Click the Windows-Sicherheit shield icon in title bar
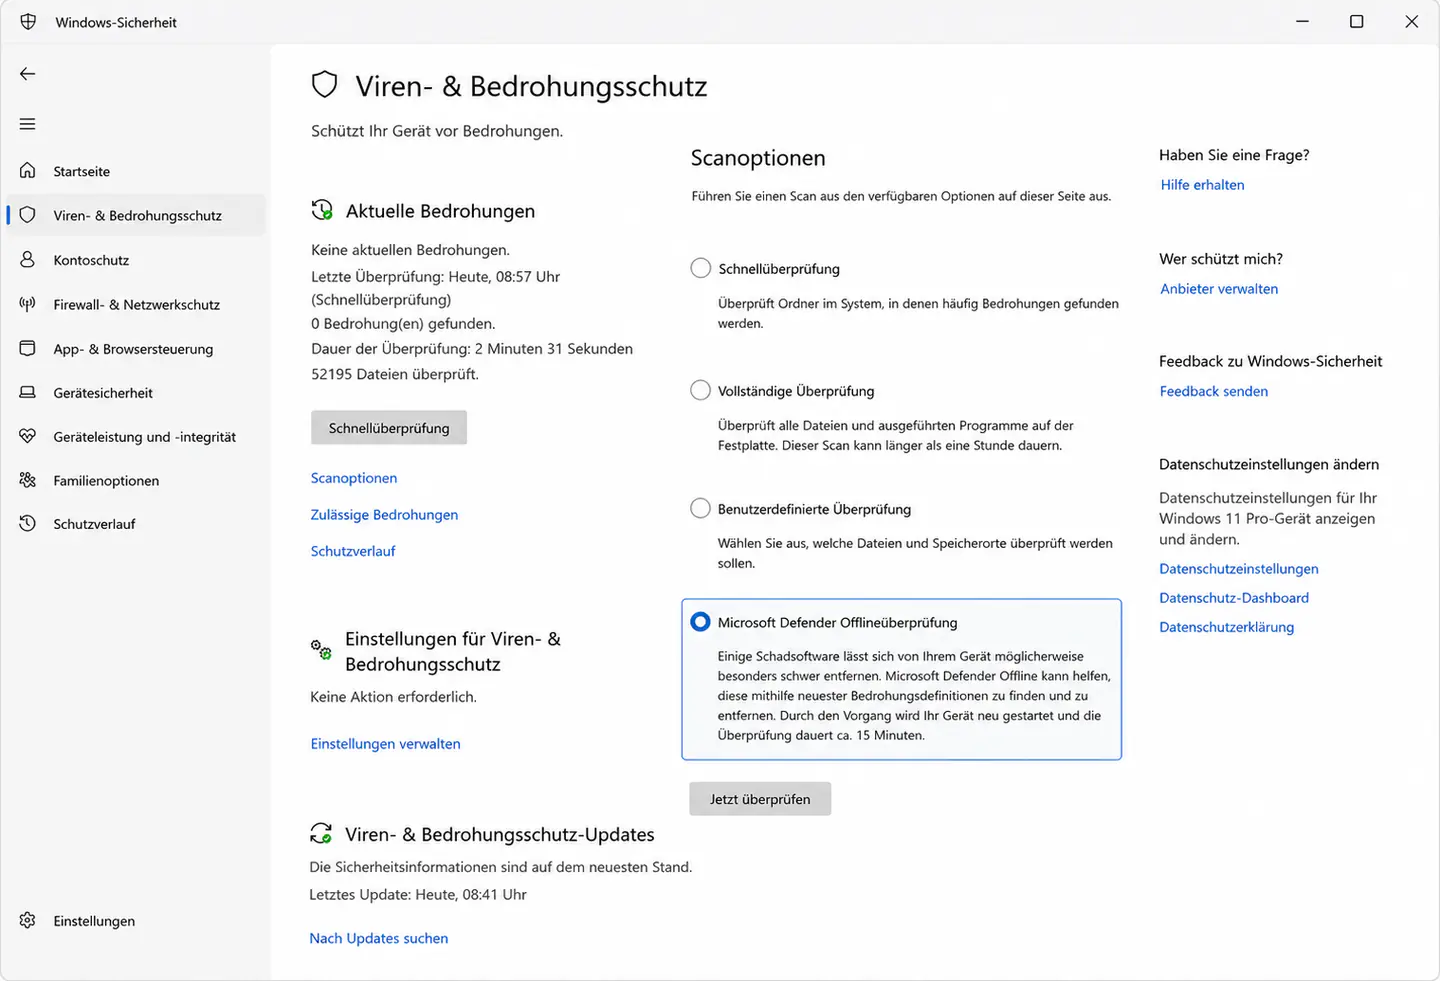The height and width of the screenshot is (981, 1440). pos(28,22)
